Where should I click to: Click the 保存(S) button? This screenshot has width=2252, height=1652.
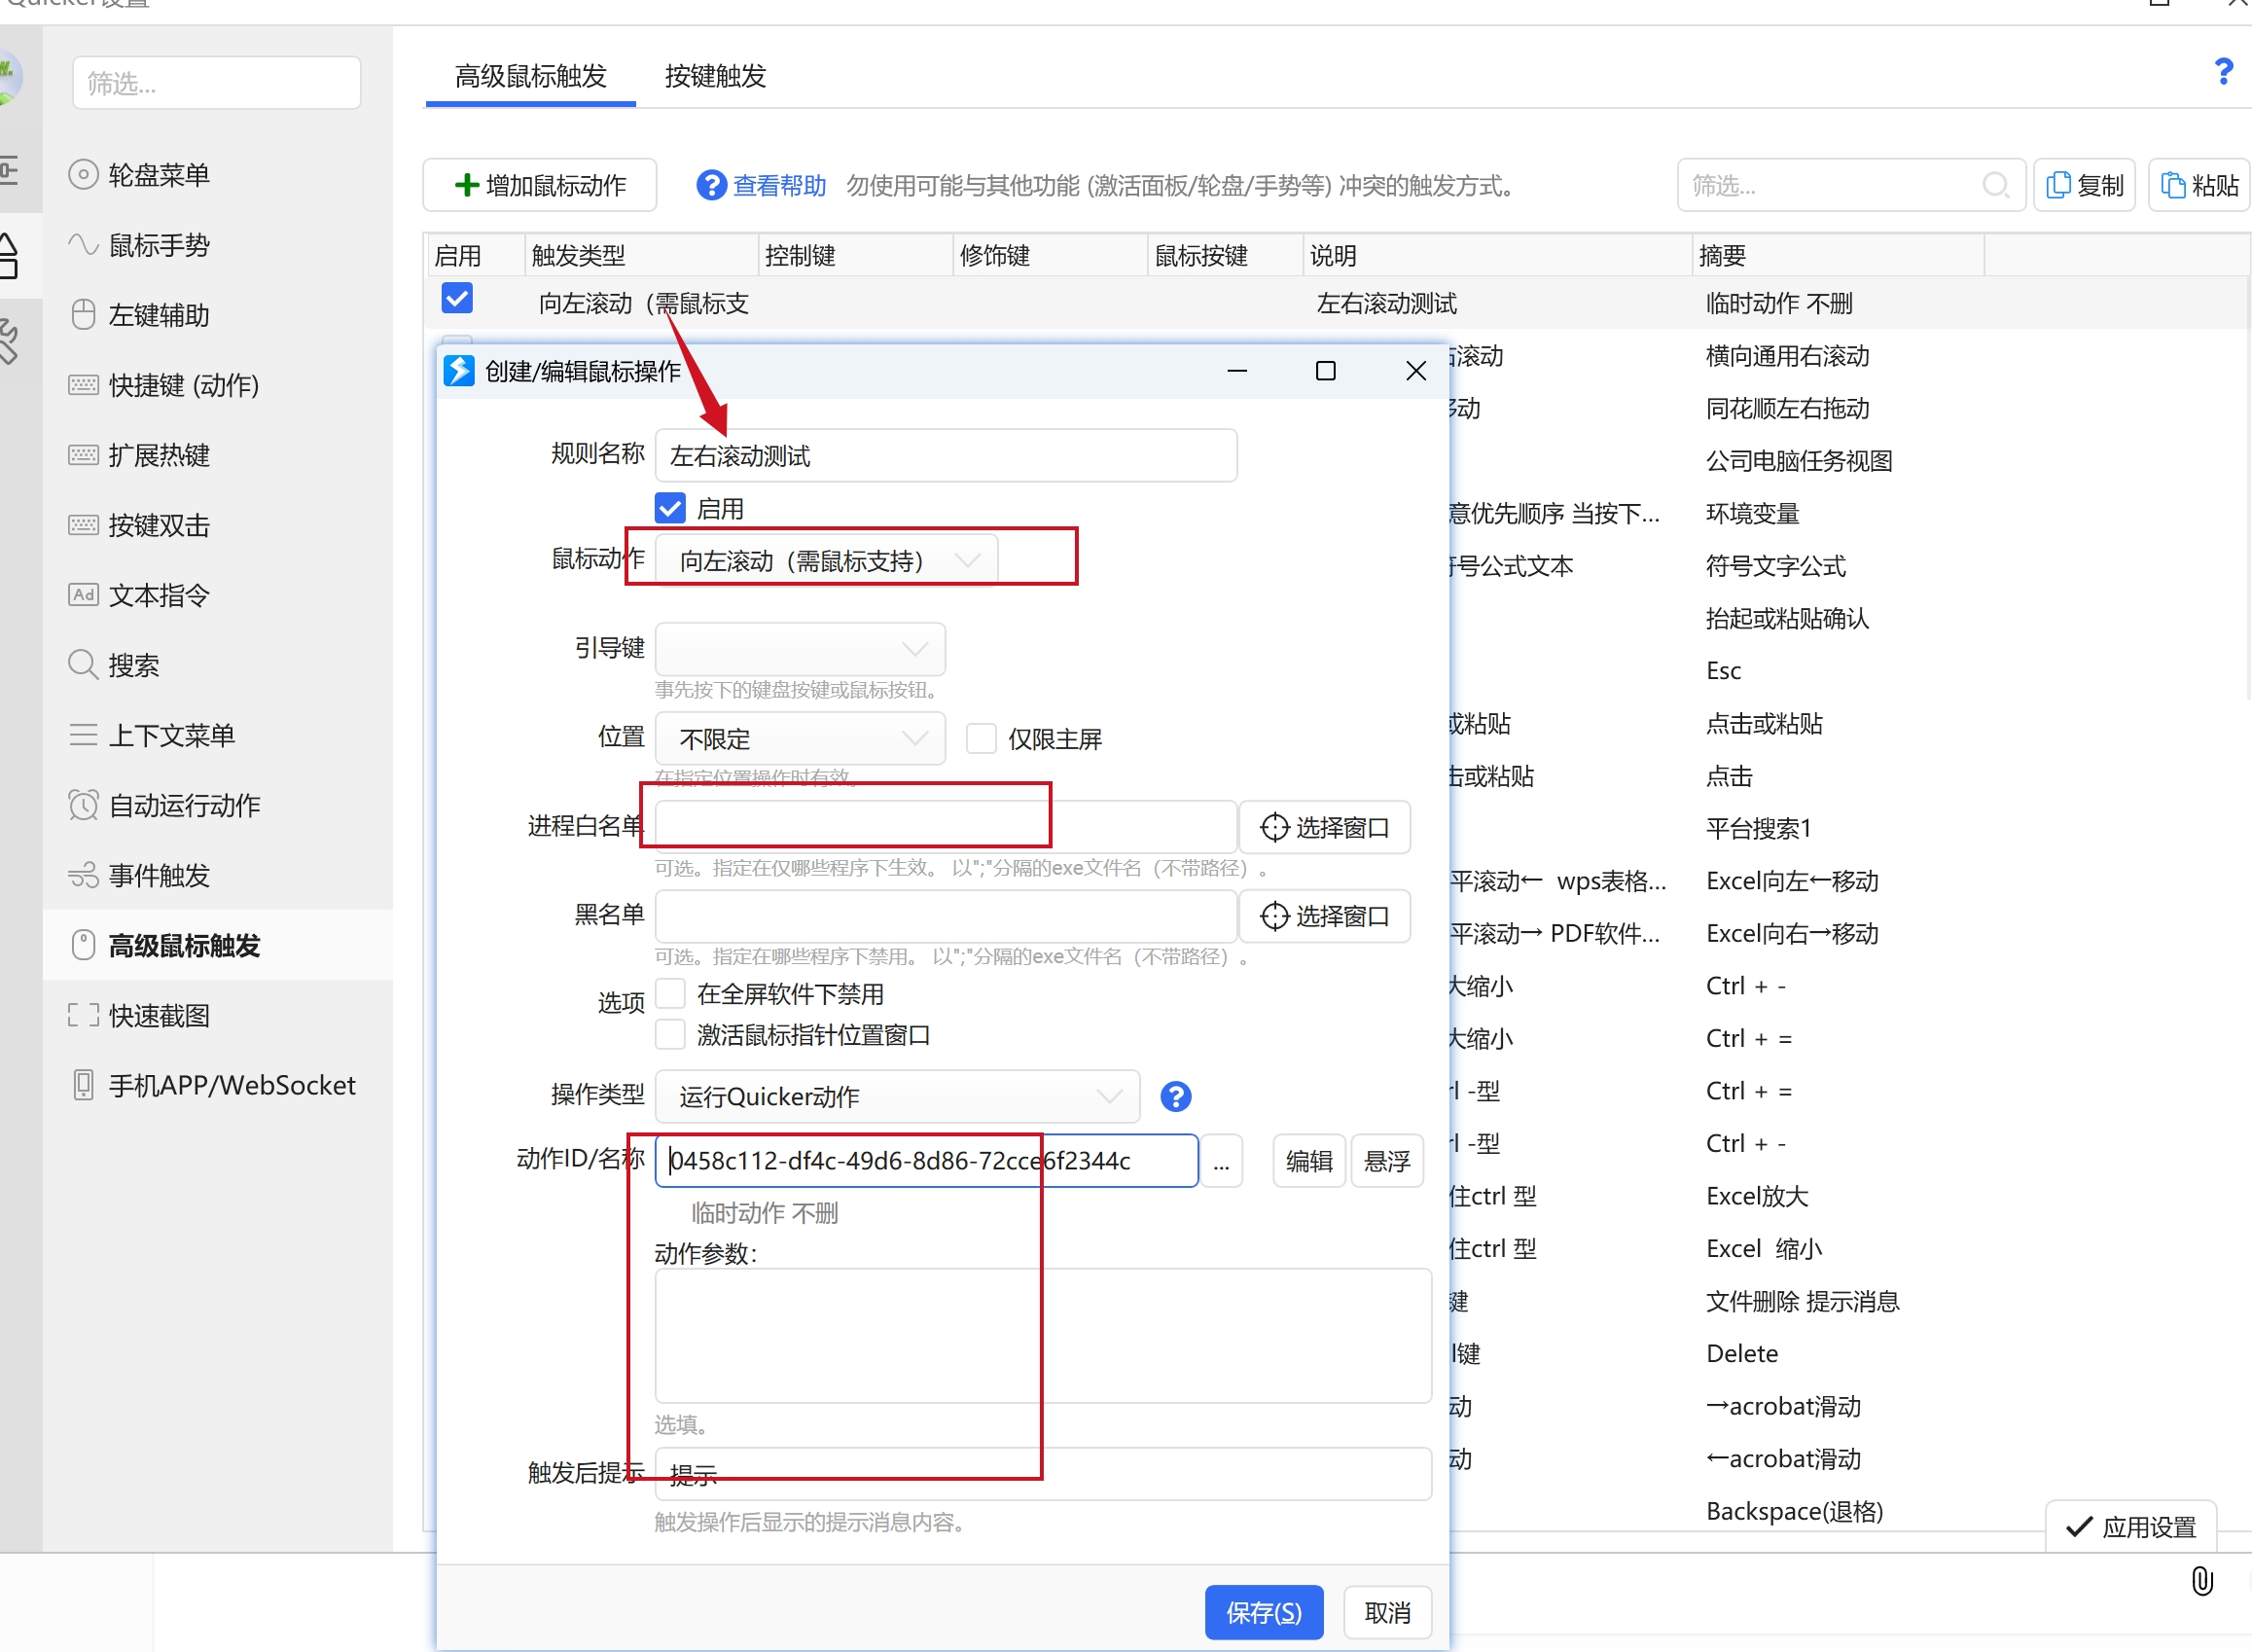click(x=1263, y=1612)
